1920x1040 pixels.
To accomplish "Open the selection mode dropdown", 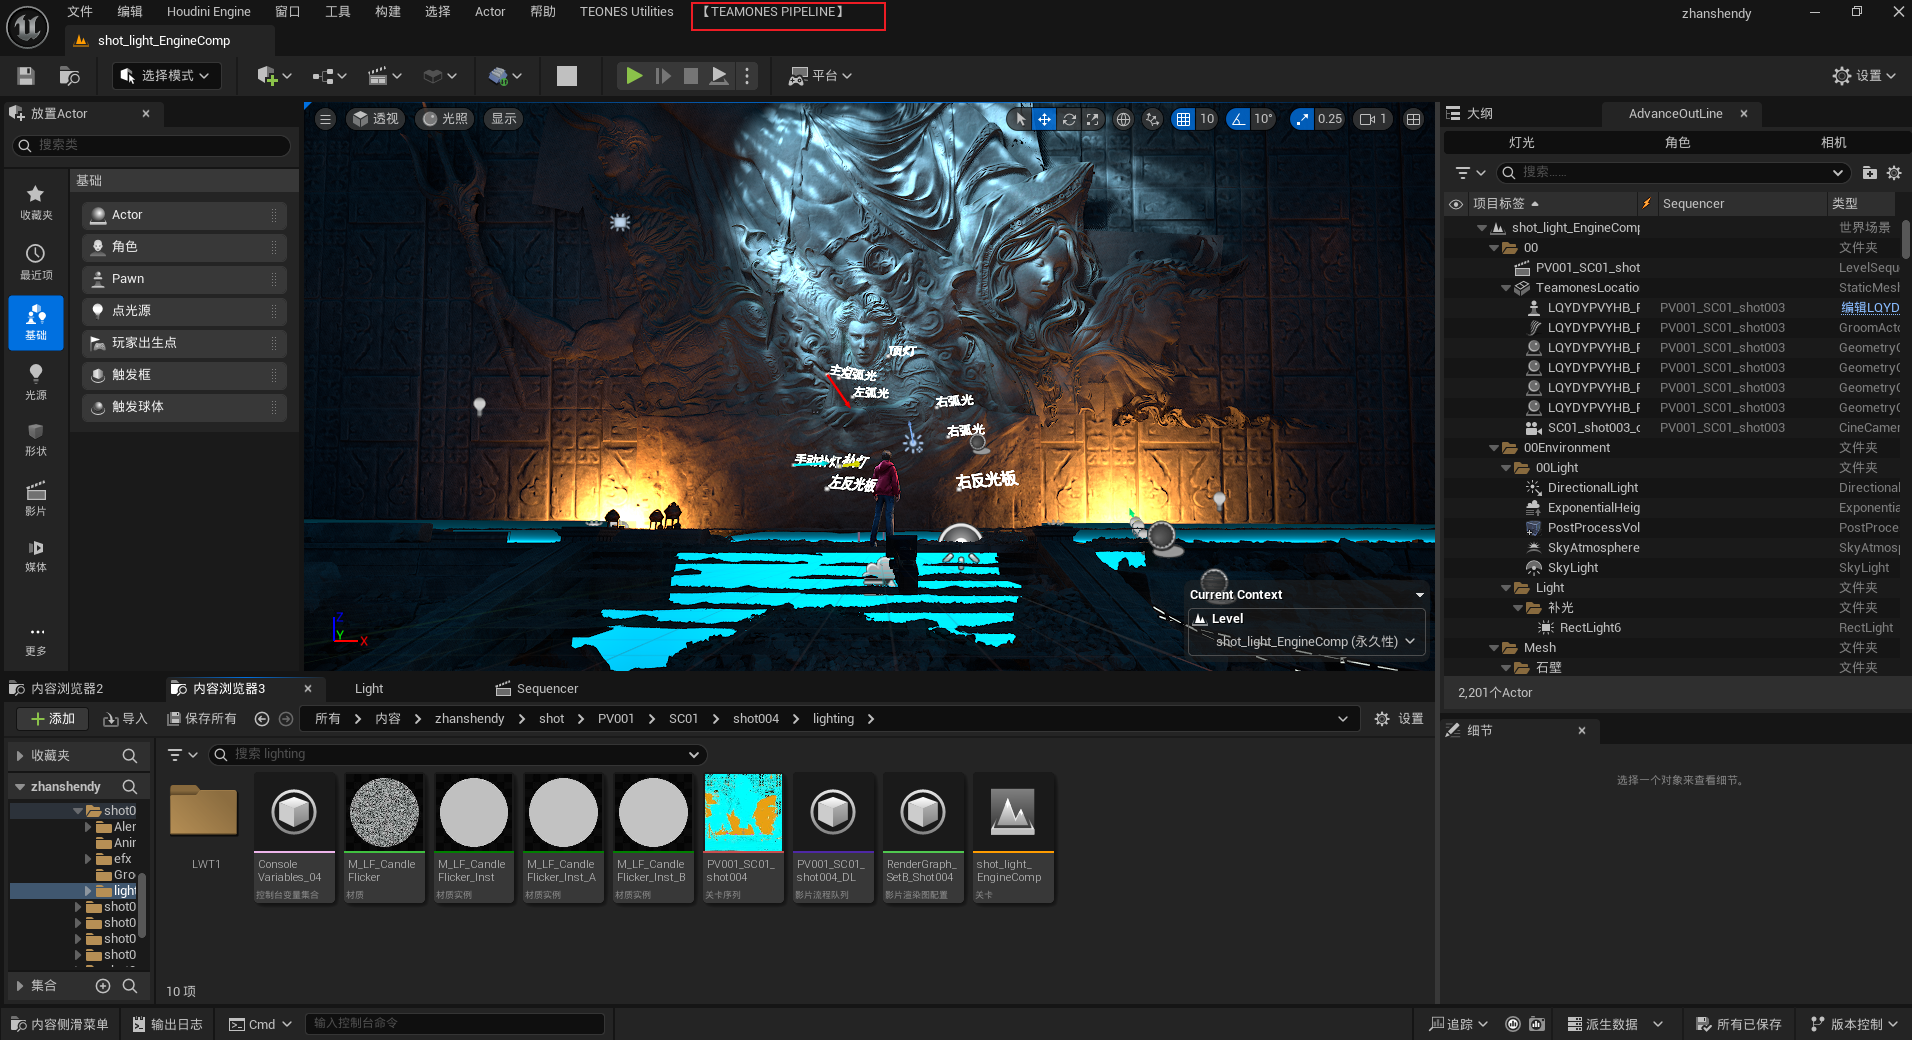I will 166,76.
